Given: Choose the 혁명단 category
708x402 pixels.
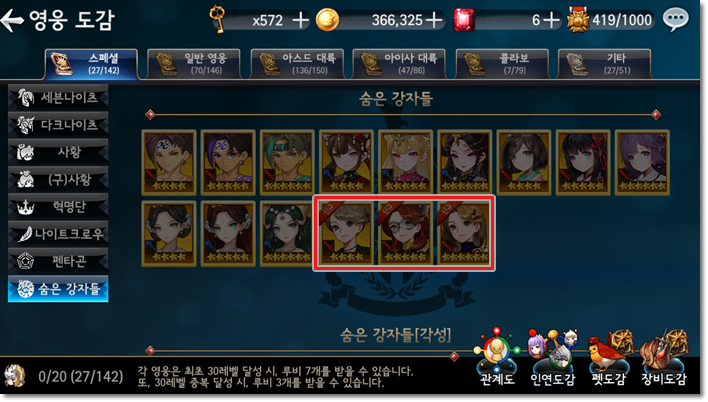Looking at the screenshot, I should point(58,207).
